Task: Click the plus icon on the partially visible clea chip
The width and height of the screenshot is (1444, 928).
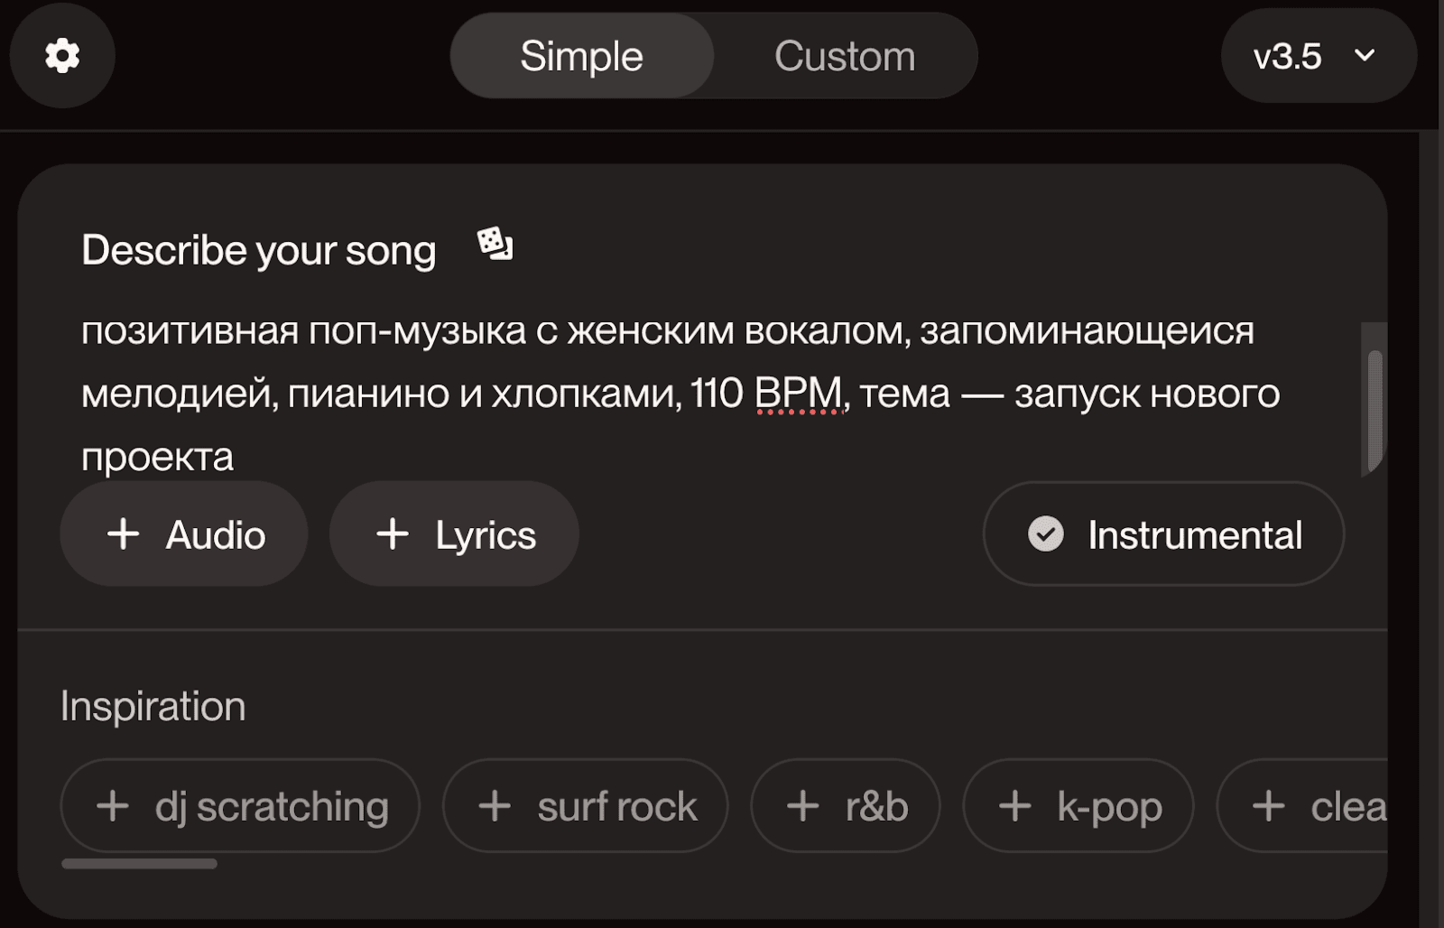Action: tap(1268, 805)
